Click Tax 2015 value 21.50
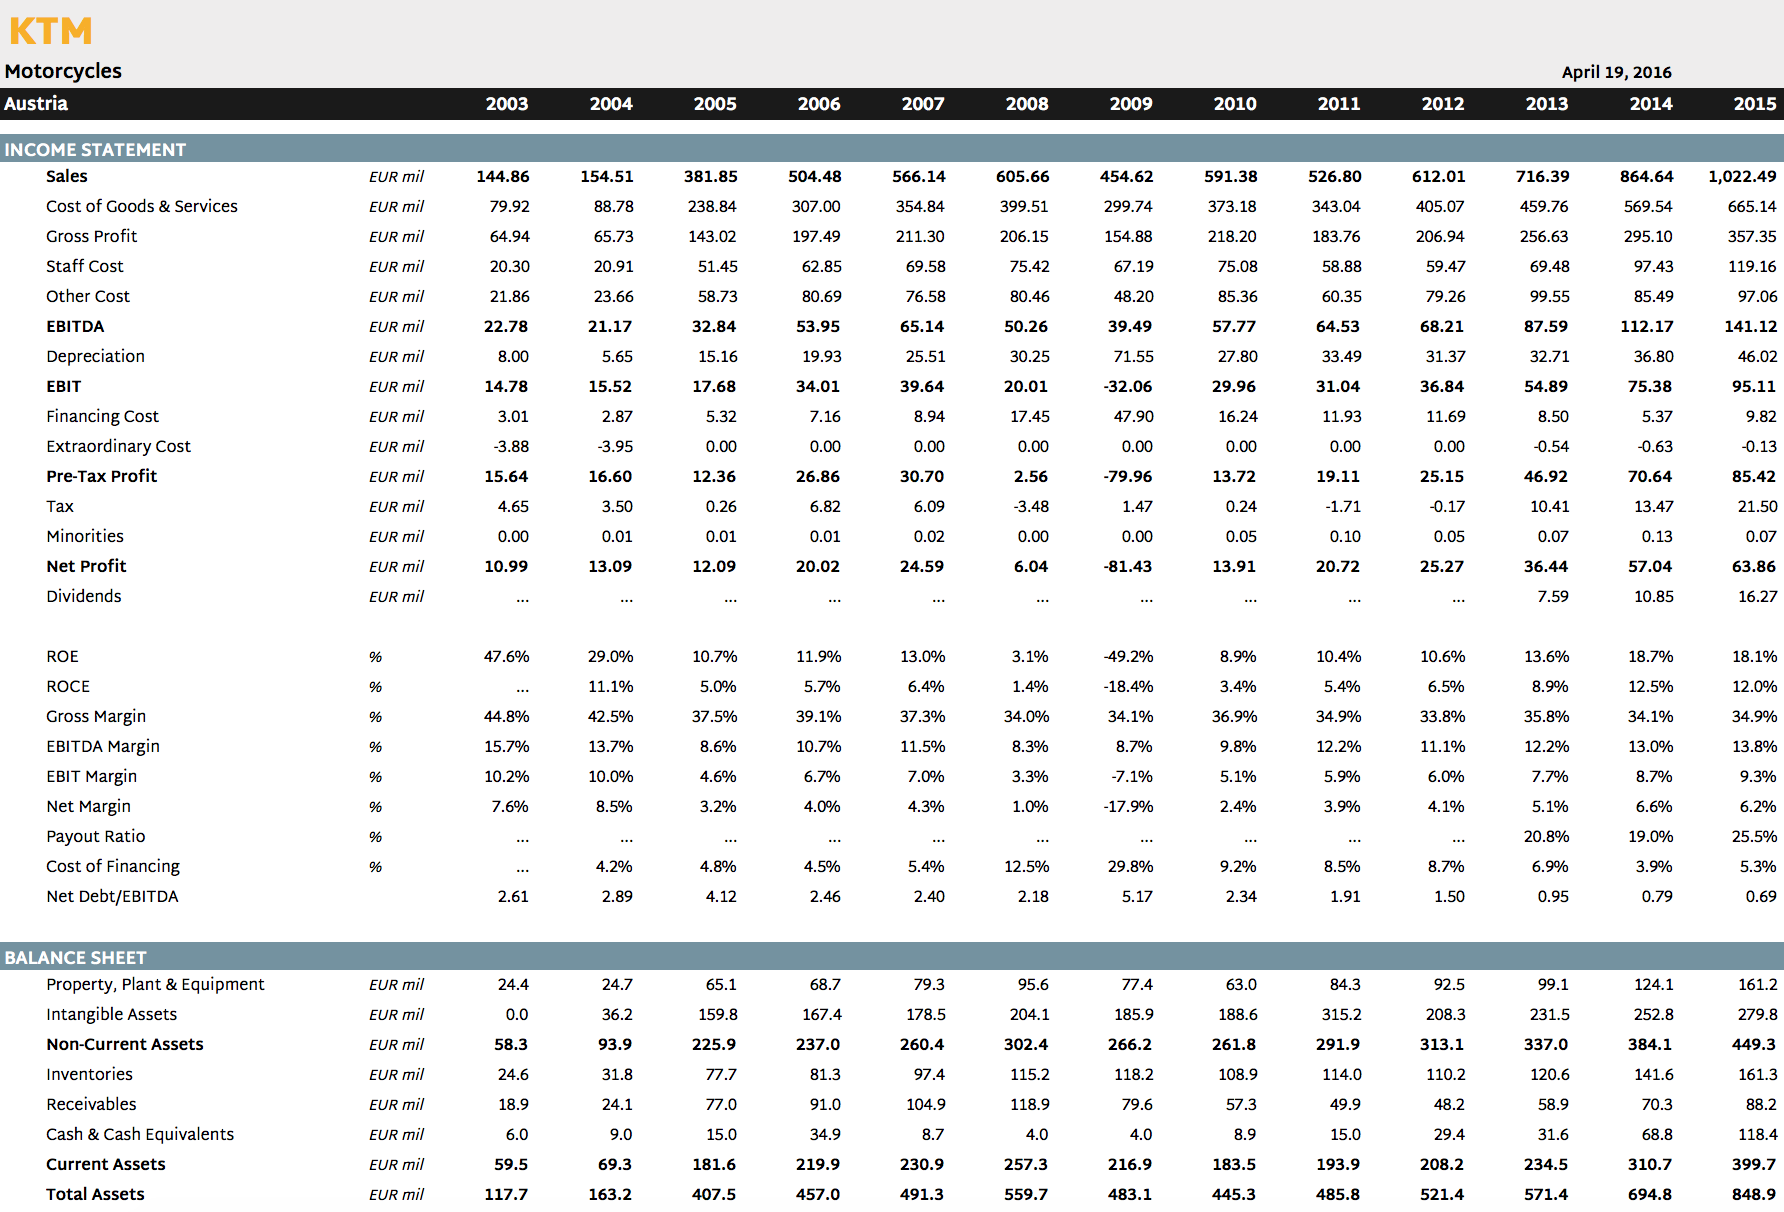The image size is (1784, 1212). (x=1757, y=506)
